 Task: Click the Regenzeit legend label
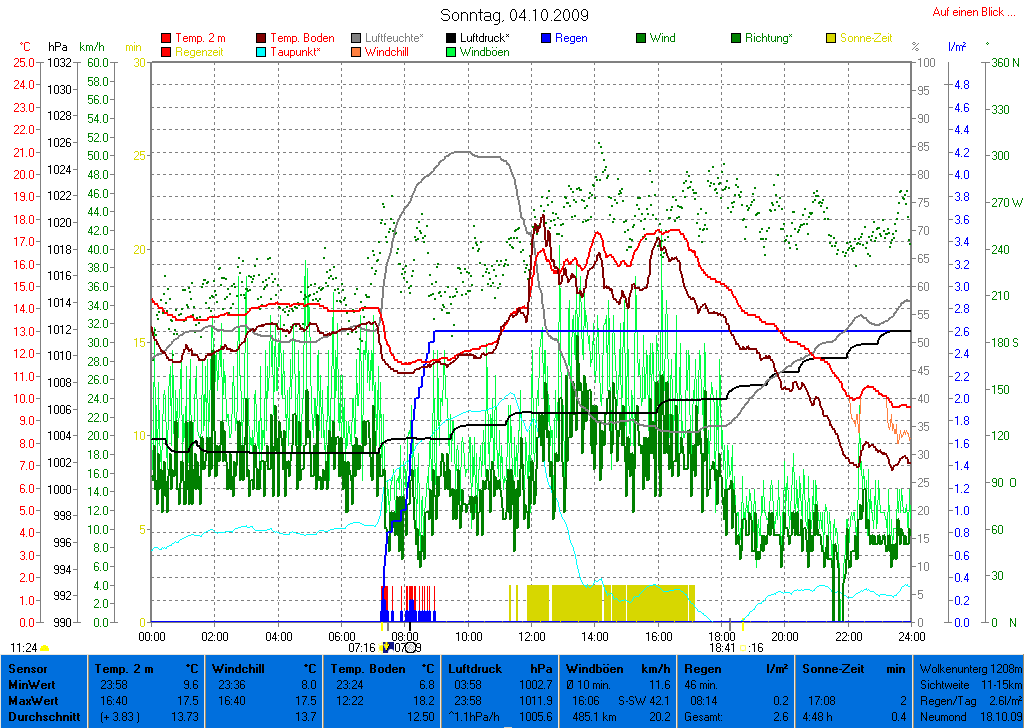[x=199, y=51]
